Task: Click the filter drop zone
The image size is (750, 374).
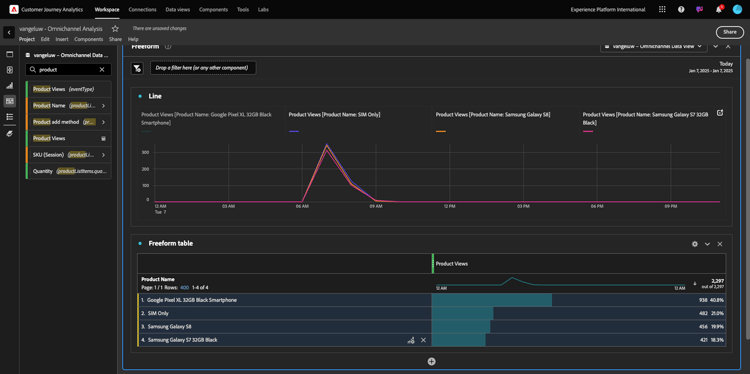Action: [203, 68]
